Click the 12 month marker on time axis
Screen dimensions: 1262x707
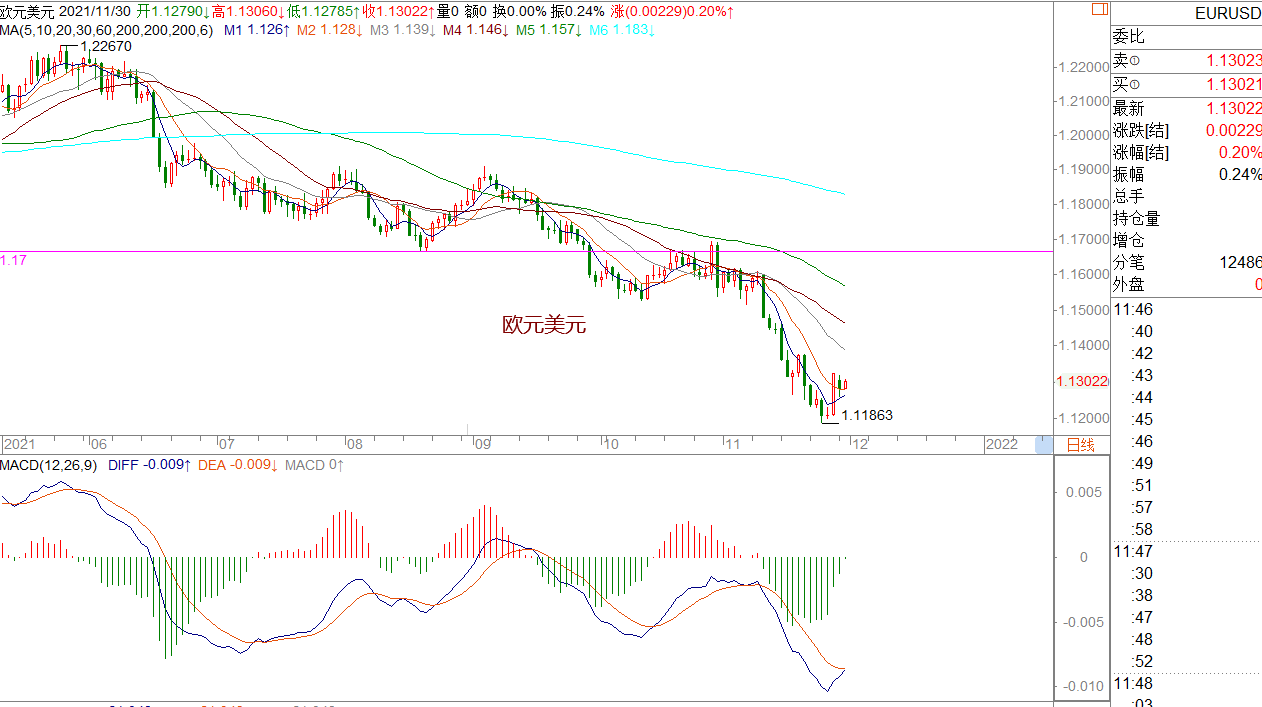tap(859, 444)
